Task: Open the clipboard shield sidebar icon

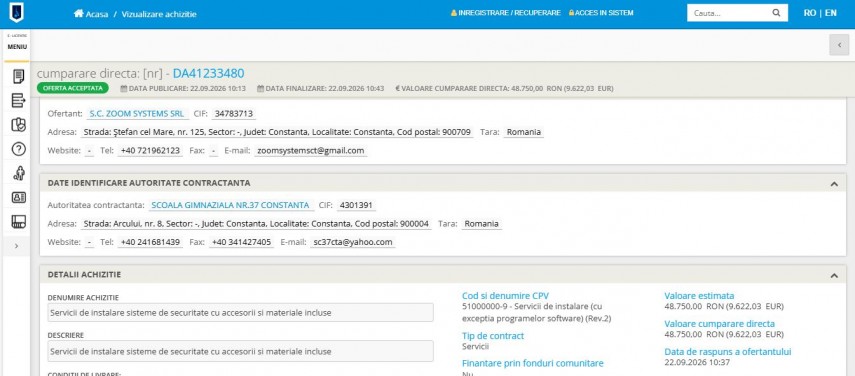Action: 19,125
